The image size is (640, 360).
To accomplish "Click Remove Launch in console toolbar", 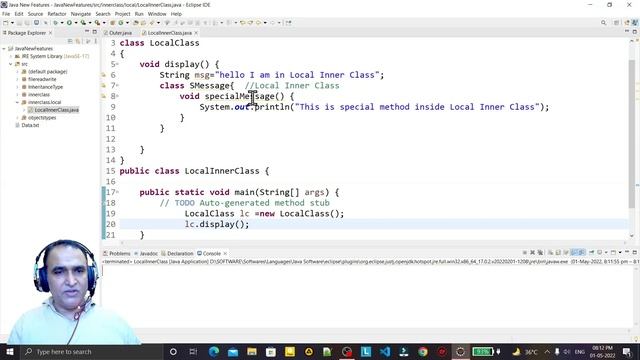I will click(x=532, y=253).
